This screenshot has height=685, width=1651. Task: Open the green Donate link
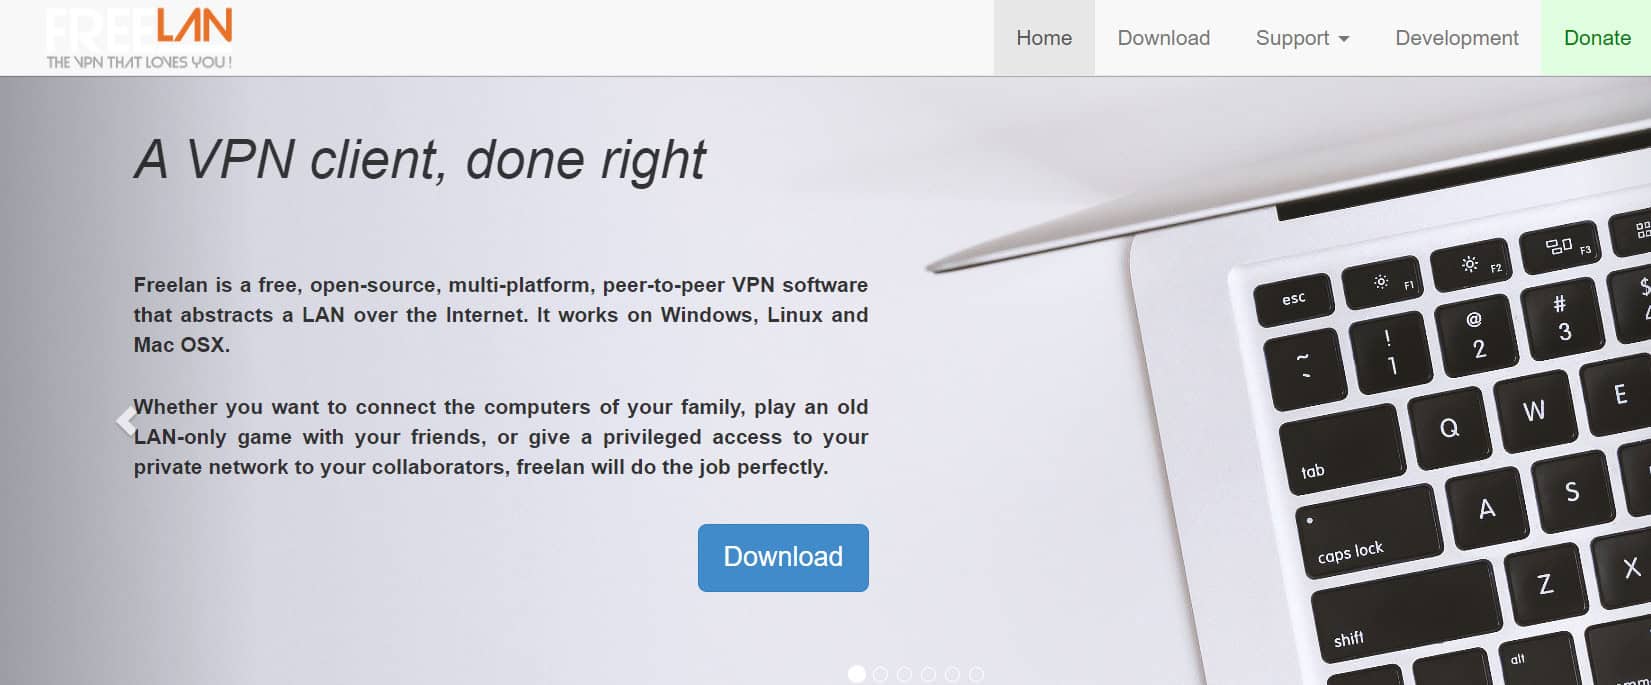pyautogui.click(x=1597, y=38)
